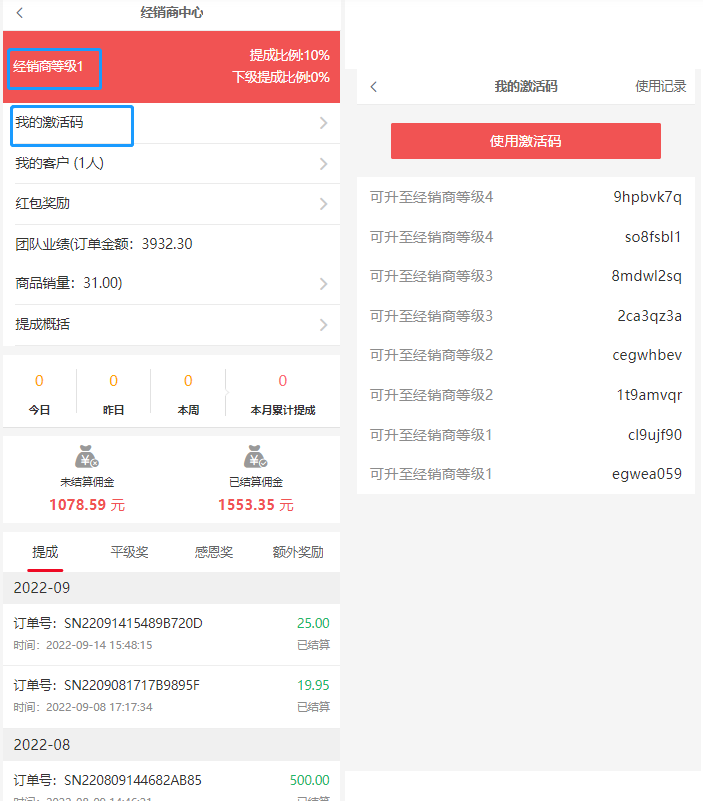This screenshot has height=801, width=703.
Task: Switch to the 平级奖 tab
Action: tap(129, 552)
